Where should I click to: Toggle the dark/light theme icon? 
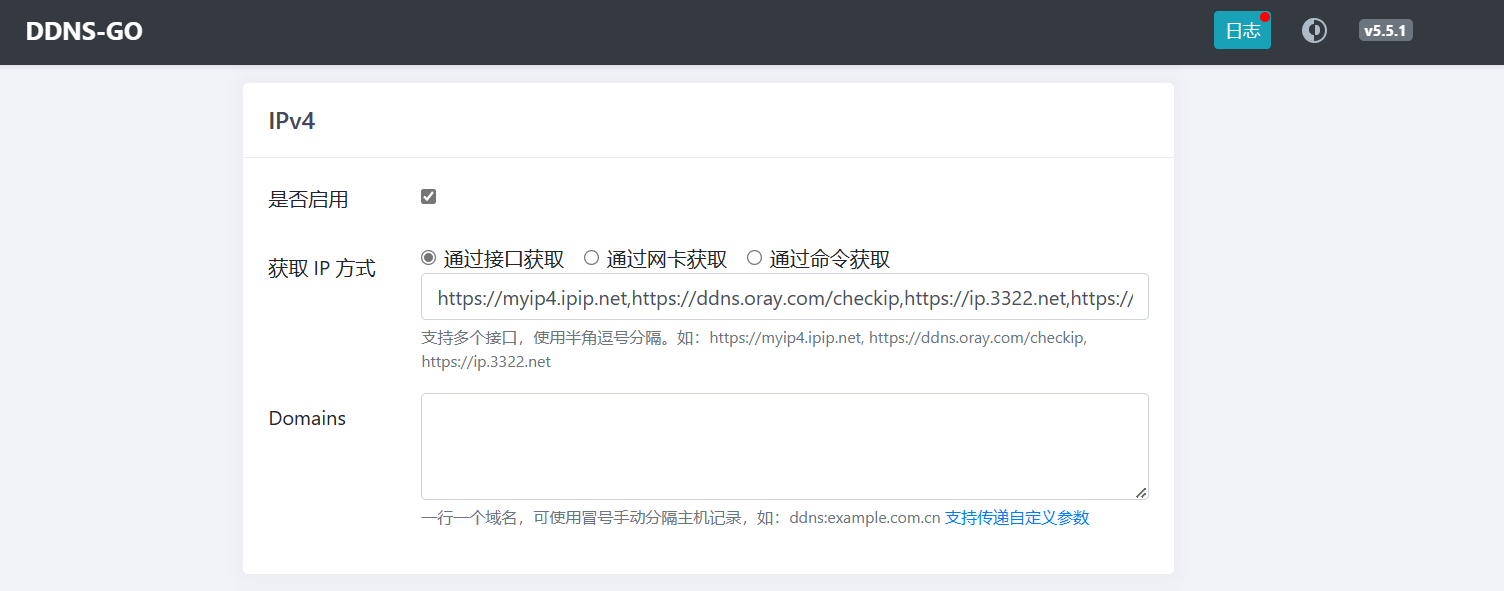[1314, 31]
